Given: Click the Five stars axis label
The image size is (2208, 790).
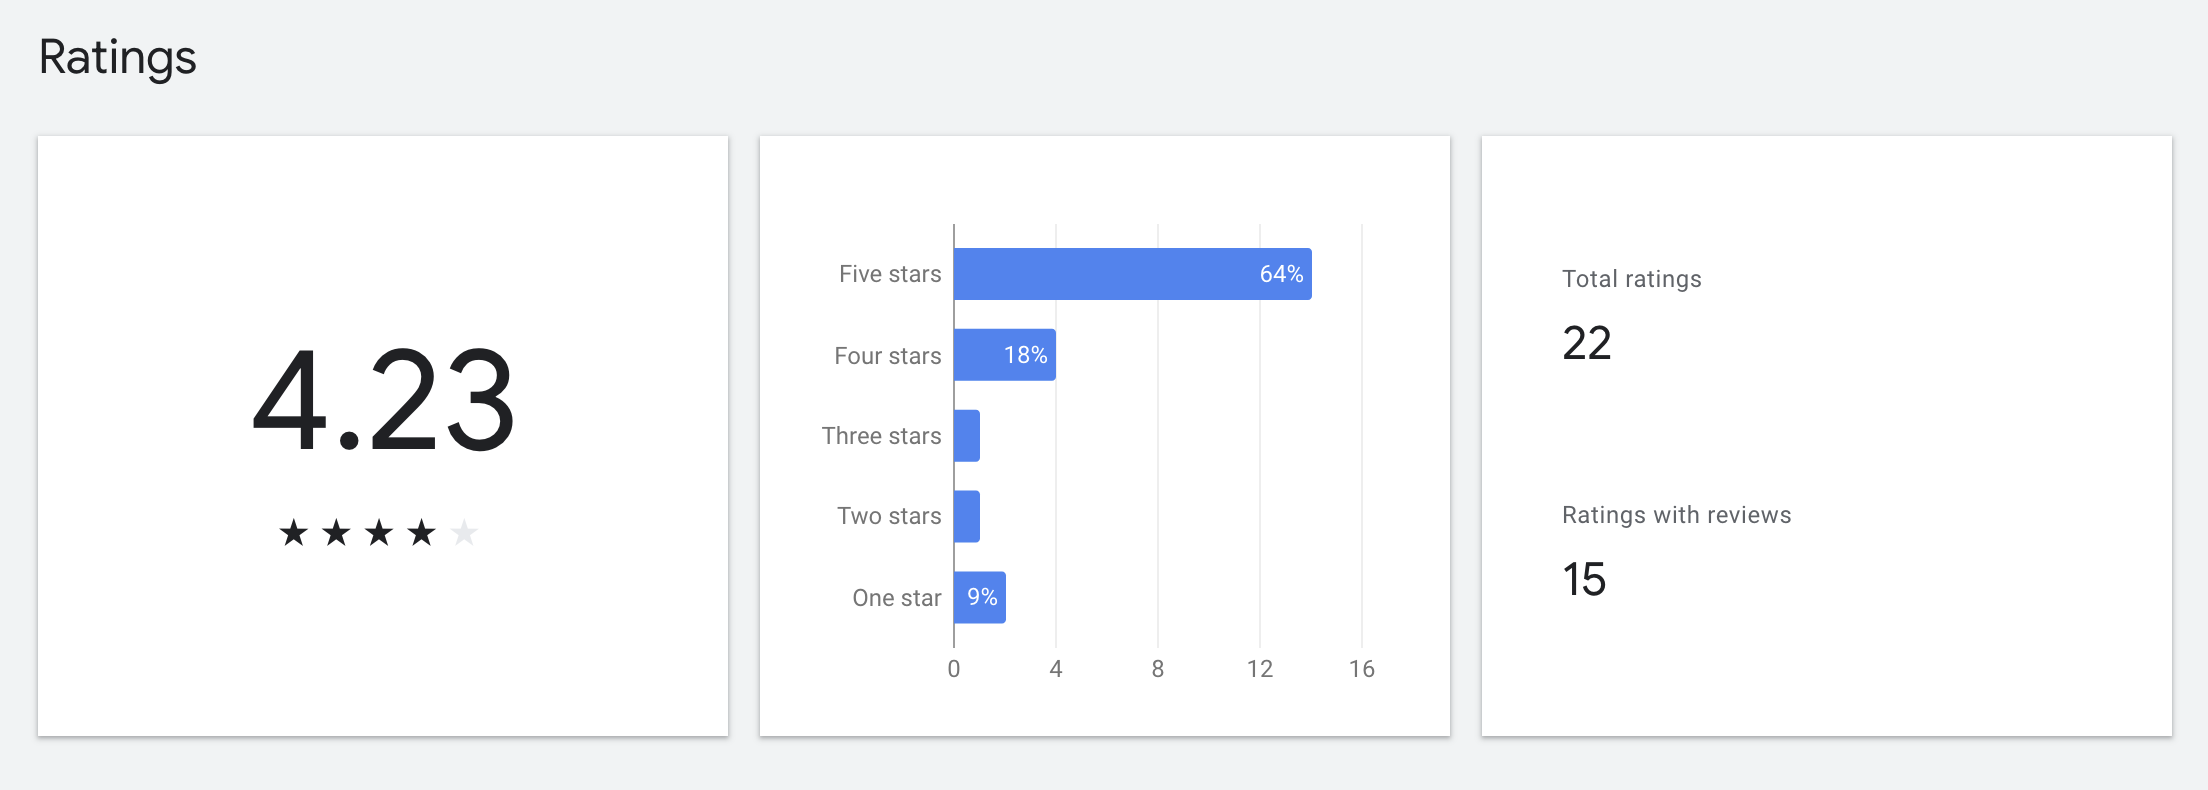Looking at the screenshot, I should tap(890, 274).
